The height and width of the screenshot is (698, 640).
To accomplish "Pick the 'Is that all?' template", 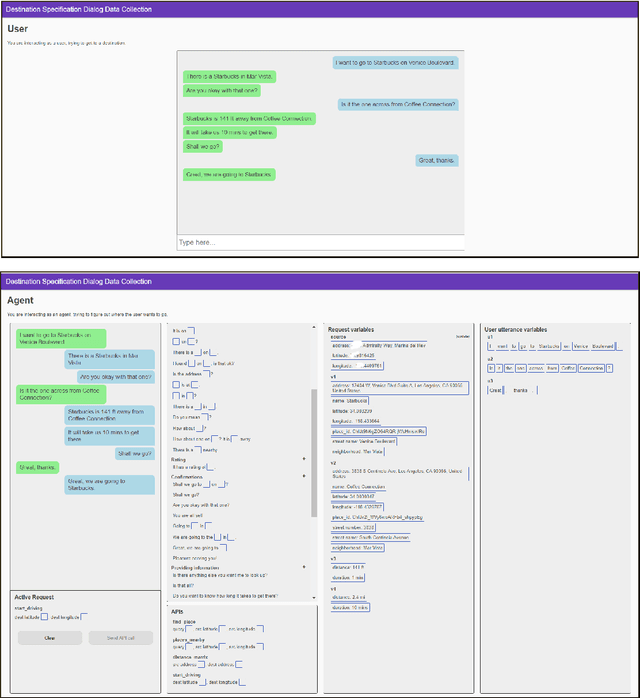I will point(184,585).
